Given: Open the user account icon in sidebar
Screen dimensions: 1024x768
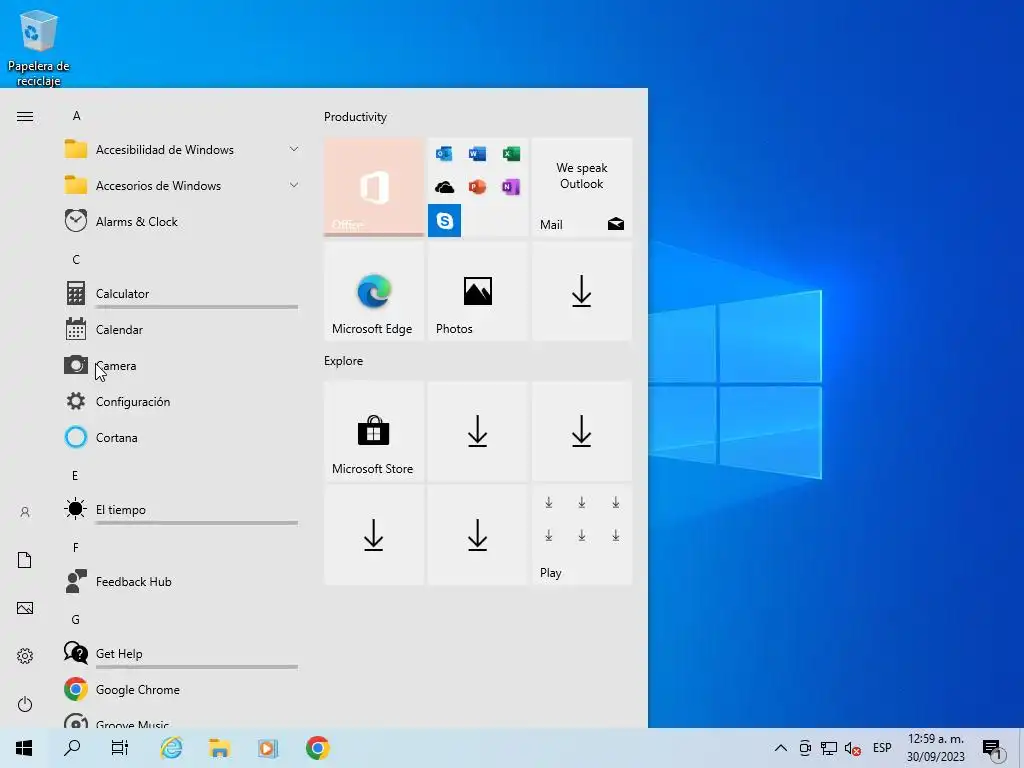Looking at the screenshot, I should tap(25, 512).
